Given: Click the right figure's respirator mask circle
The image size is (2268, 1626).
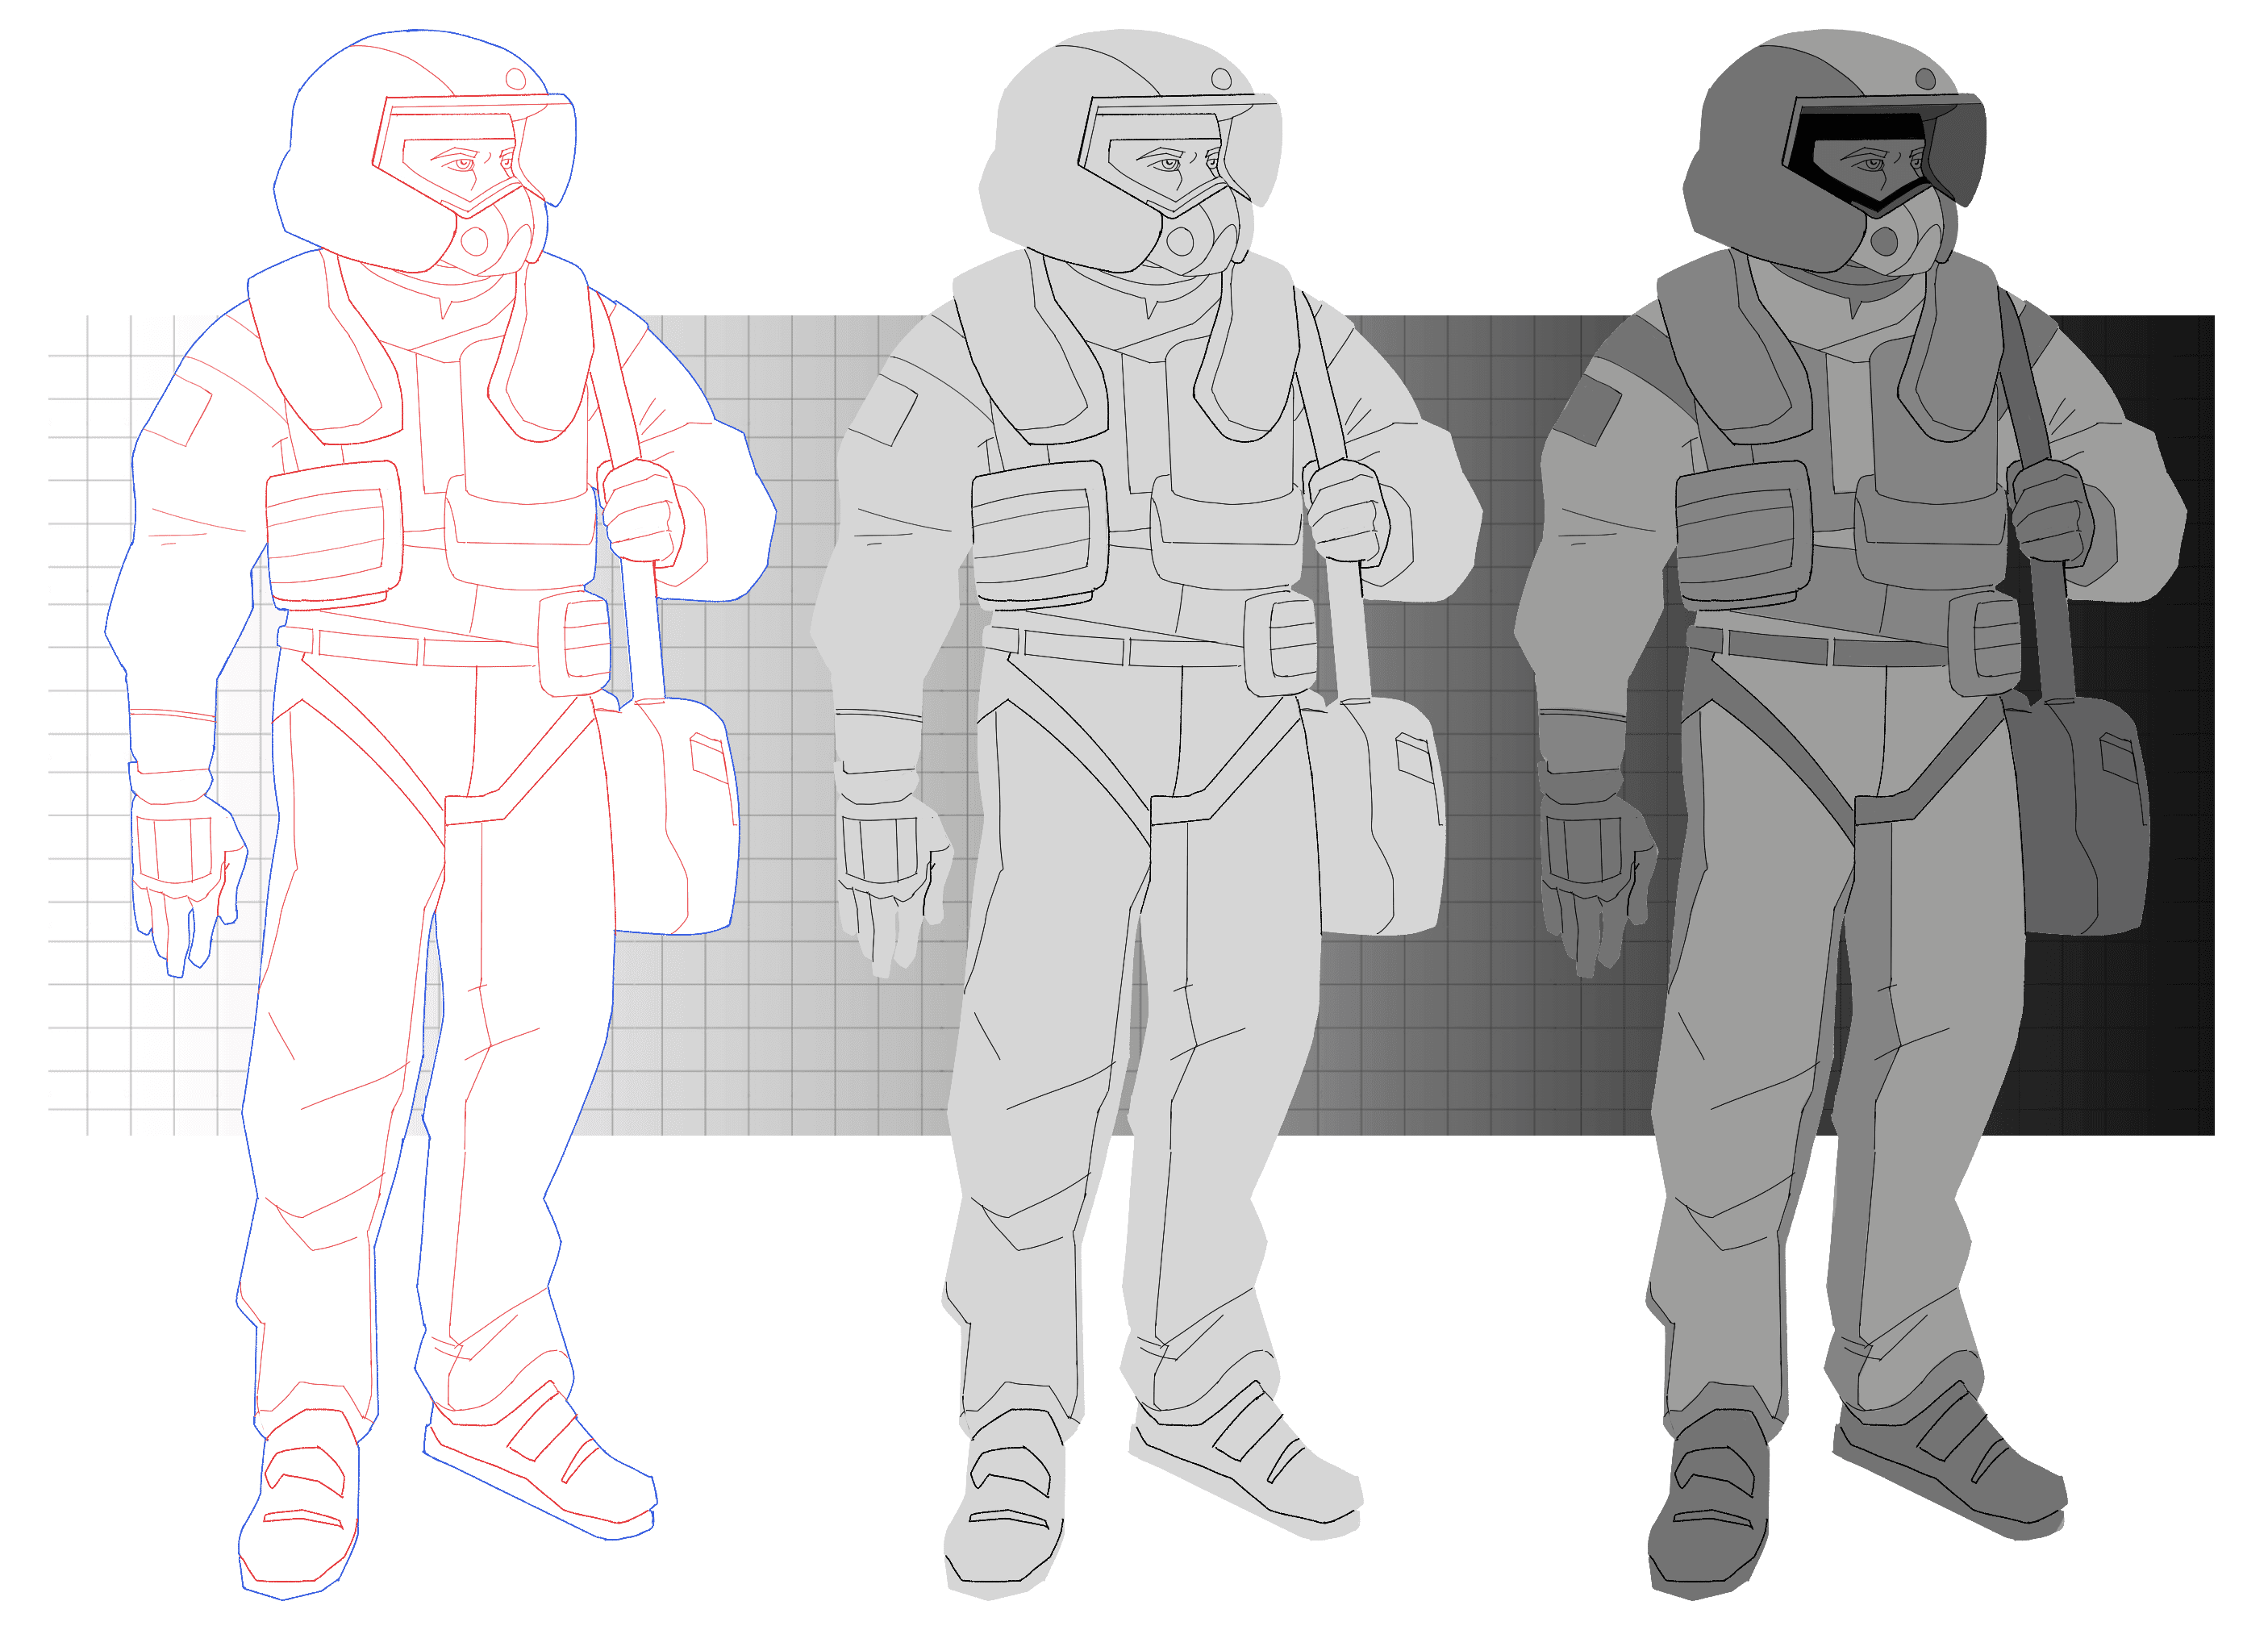Looking at the screenshot, I should tap(1884, 240).
